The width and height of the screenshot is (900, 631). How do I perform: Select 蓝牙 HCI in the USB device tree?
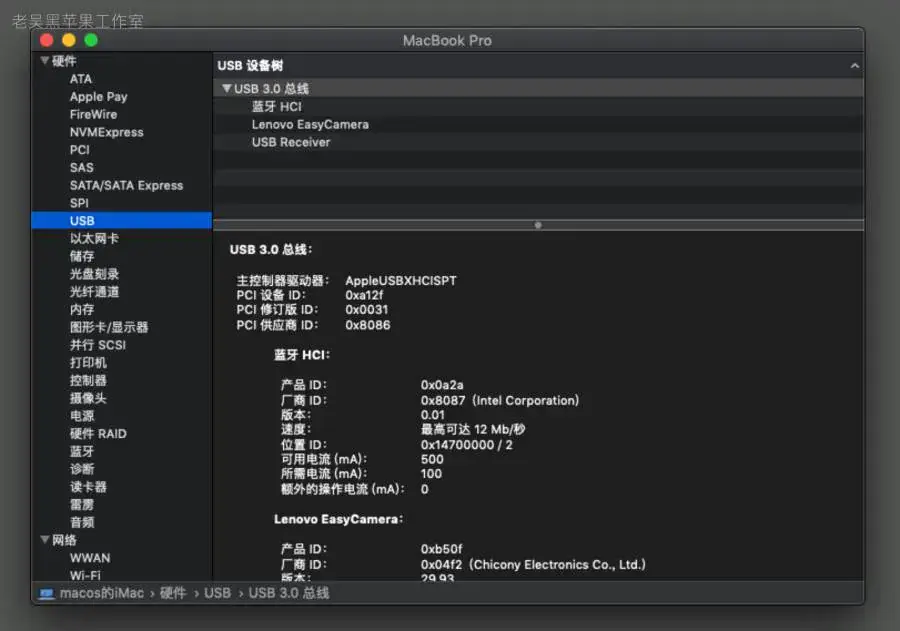click(276, 107)
